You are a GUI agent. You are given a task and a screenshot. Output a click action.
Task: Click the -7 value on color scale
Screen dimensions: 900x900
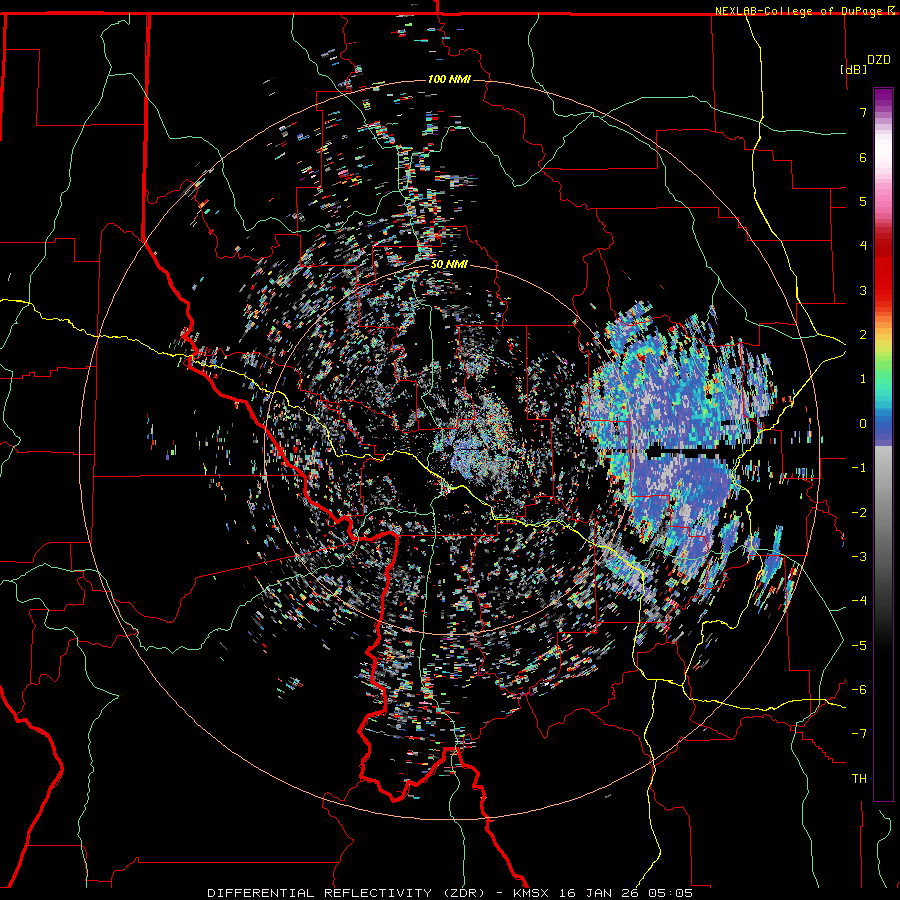859,734
